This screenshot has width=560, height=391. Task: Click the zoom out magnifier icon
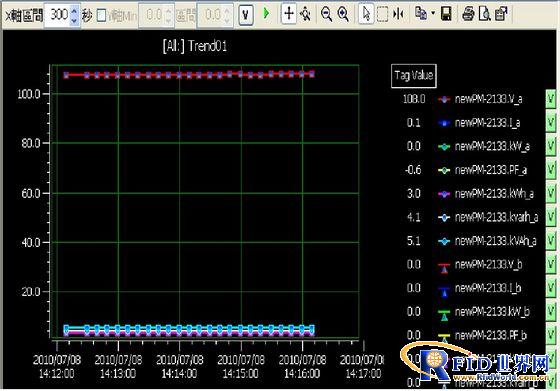coord(326,14)
